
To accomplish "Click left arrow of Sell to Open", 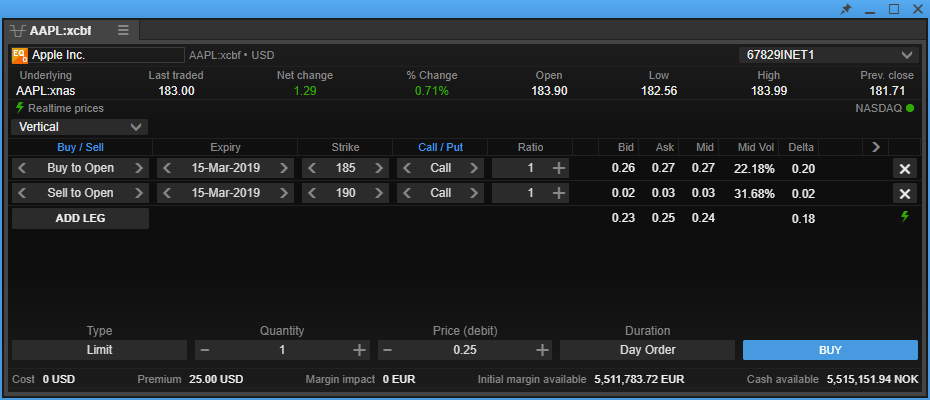I will tap(22, 193).
